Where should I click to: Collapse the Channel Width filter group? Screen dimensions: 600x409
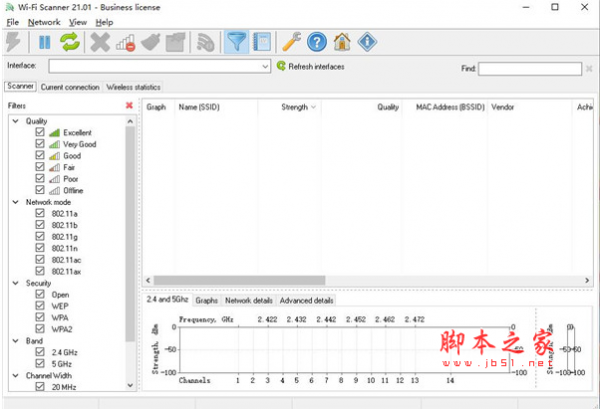(x=16, y=375)
